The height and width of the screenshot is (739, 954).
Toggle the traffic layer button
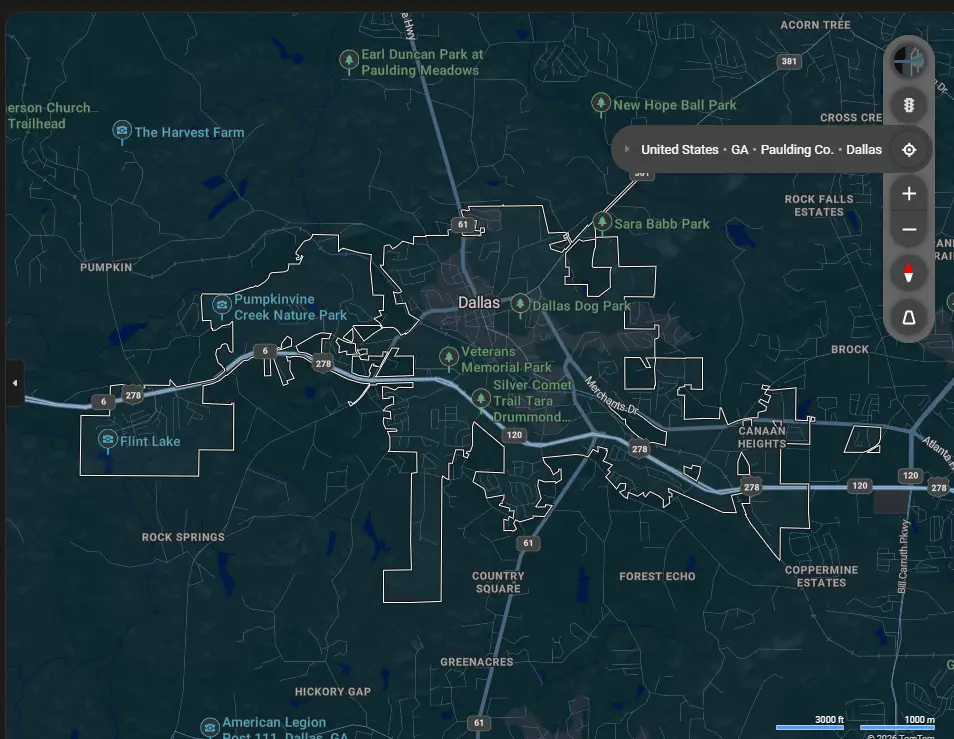click(909, 105)
